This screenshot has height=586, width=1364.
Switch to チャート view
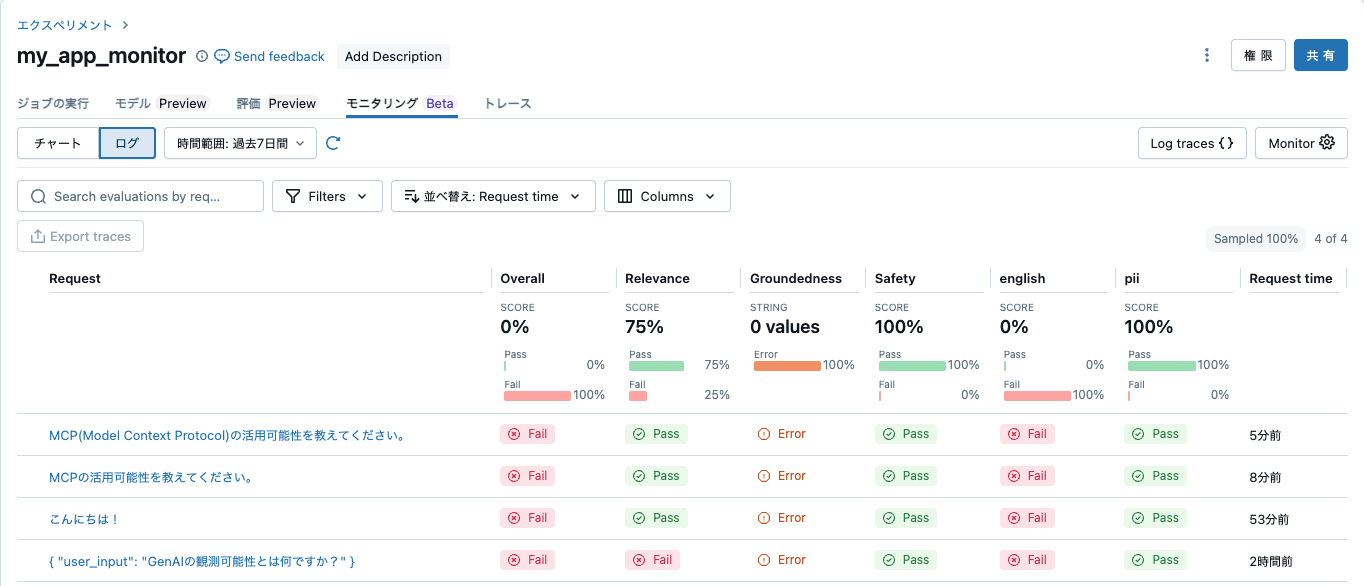click(x=58, y=143)
